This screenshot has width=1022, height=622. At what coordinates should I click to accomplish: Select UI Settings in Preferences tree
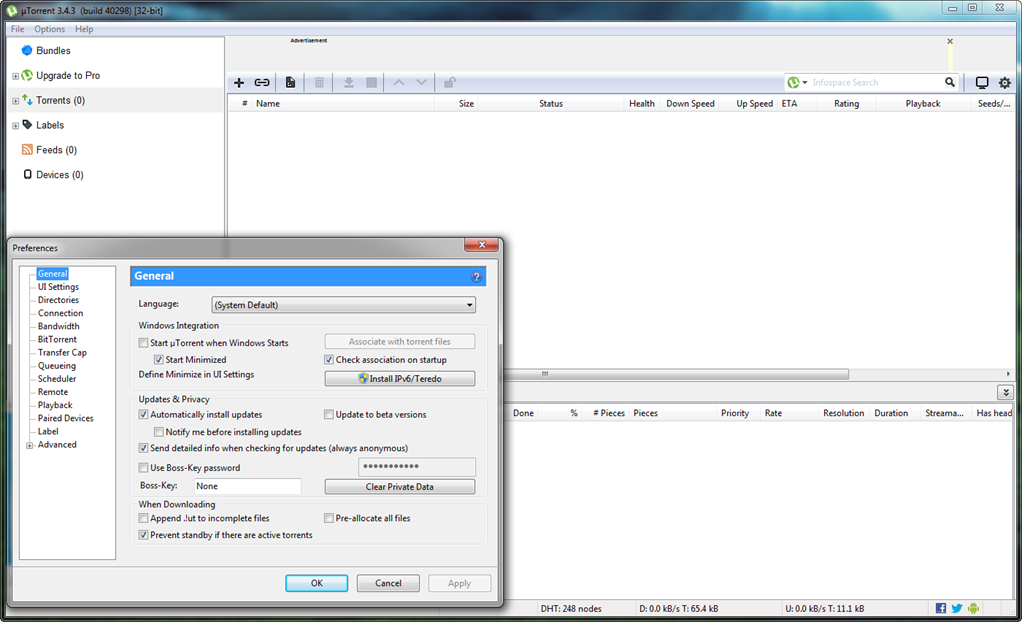pyautogui.click(x=59, y=287)
